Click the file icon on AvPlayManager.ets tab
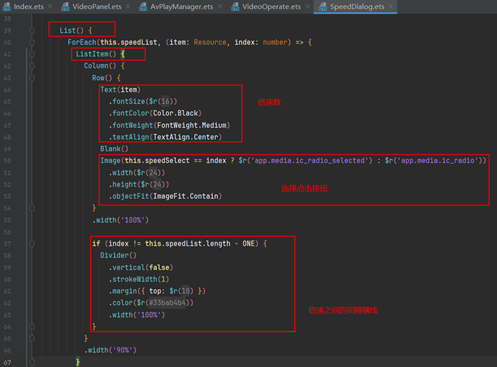497x367 pixels. [x=143, y=6]
